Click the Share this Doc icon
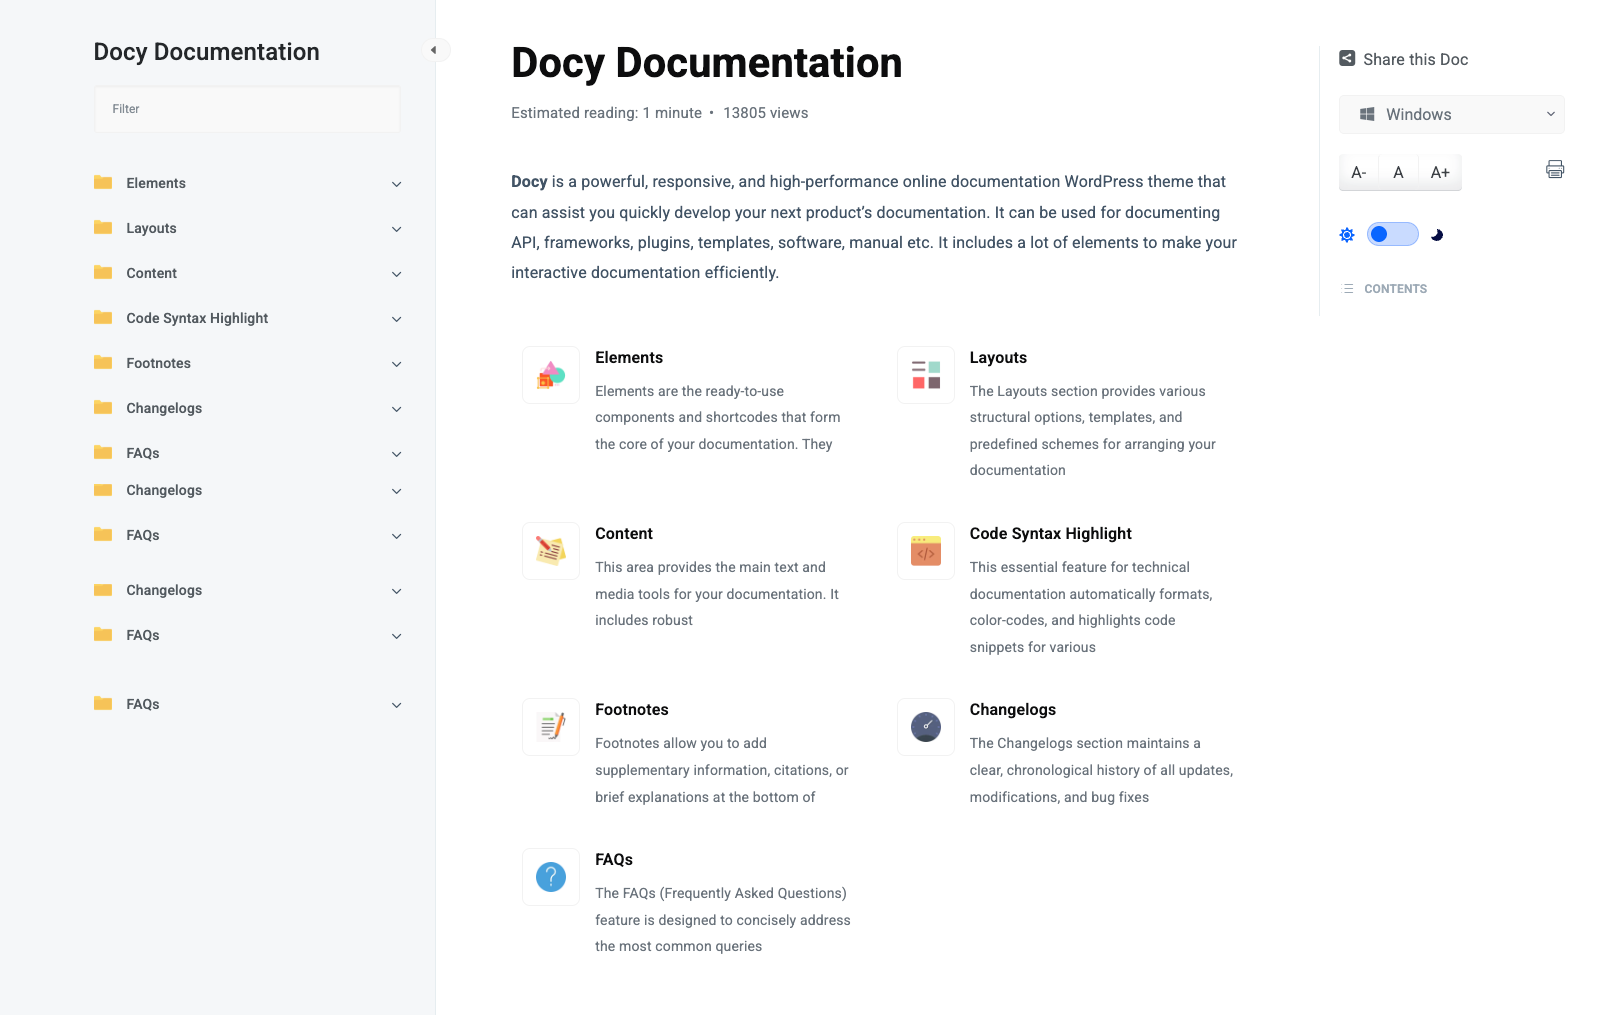 click(x=1347, y=59)
